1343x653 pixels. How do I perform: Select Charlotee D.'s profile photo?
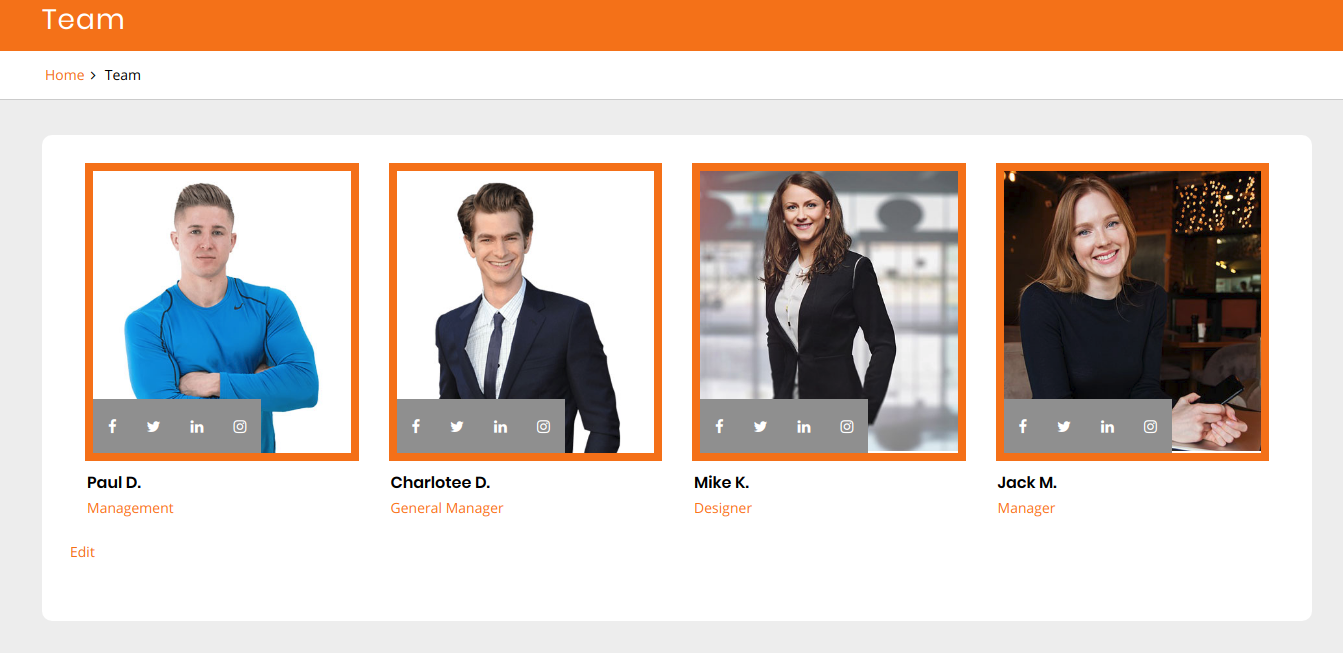point(525,312)
